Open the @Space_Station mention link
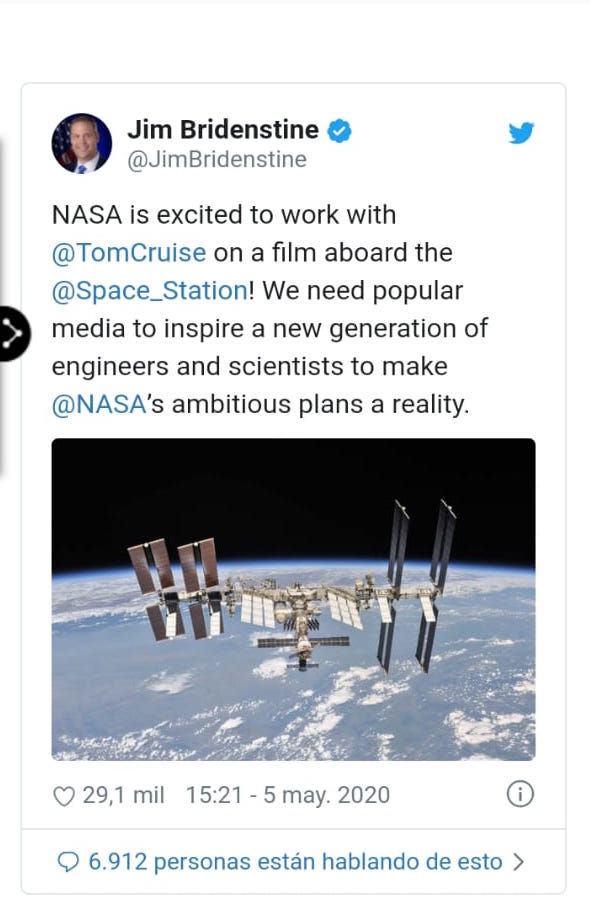 click(150, 290)
